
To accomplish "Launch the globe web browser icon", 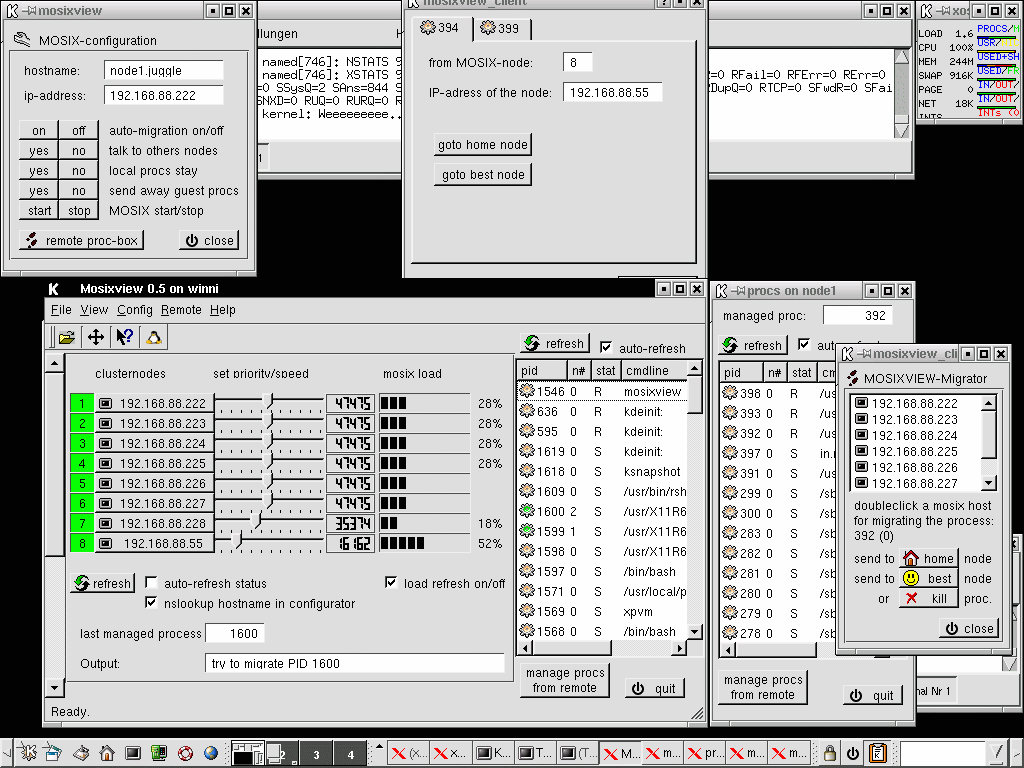I will click(211, 753).
